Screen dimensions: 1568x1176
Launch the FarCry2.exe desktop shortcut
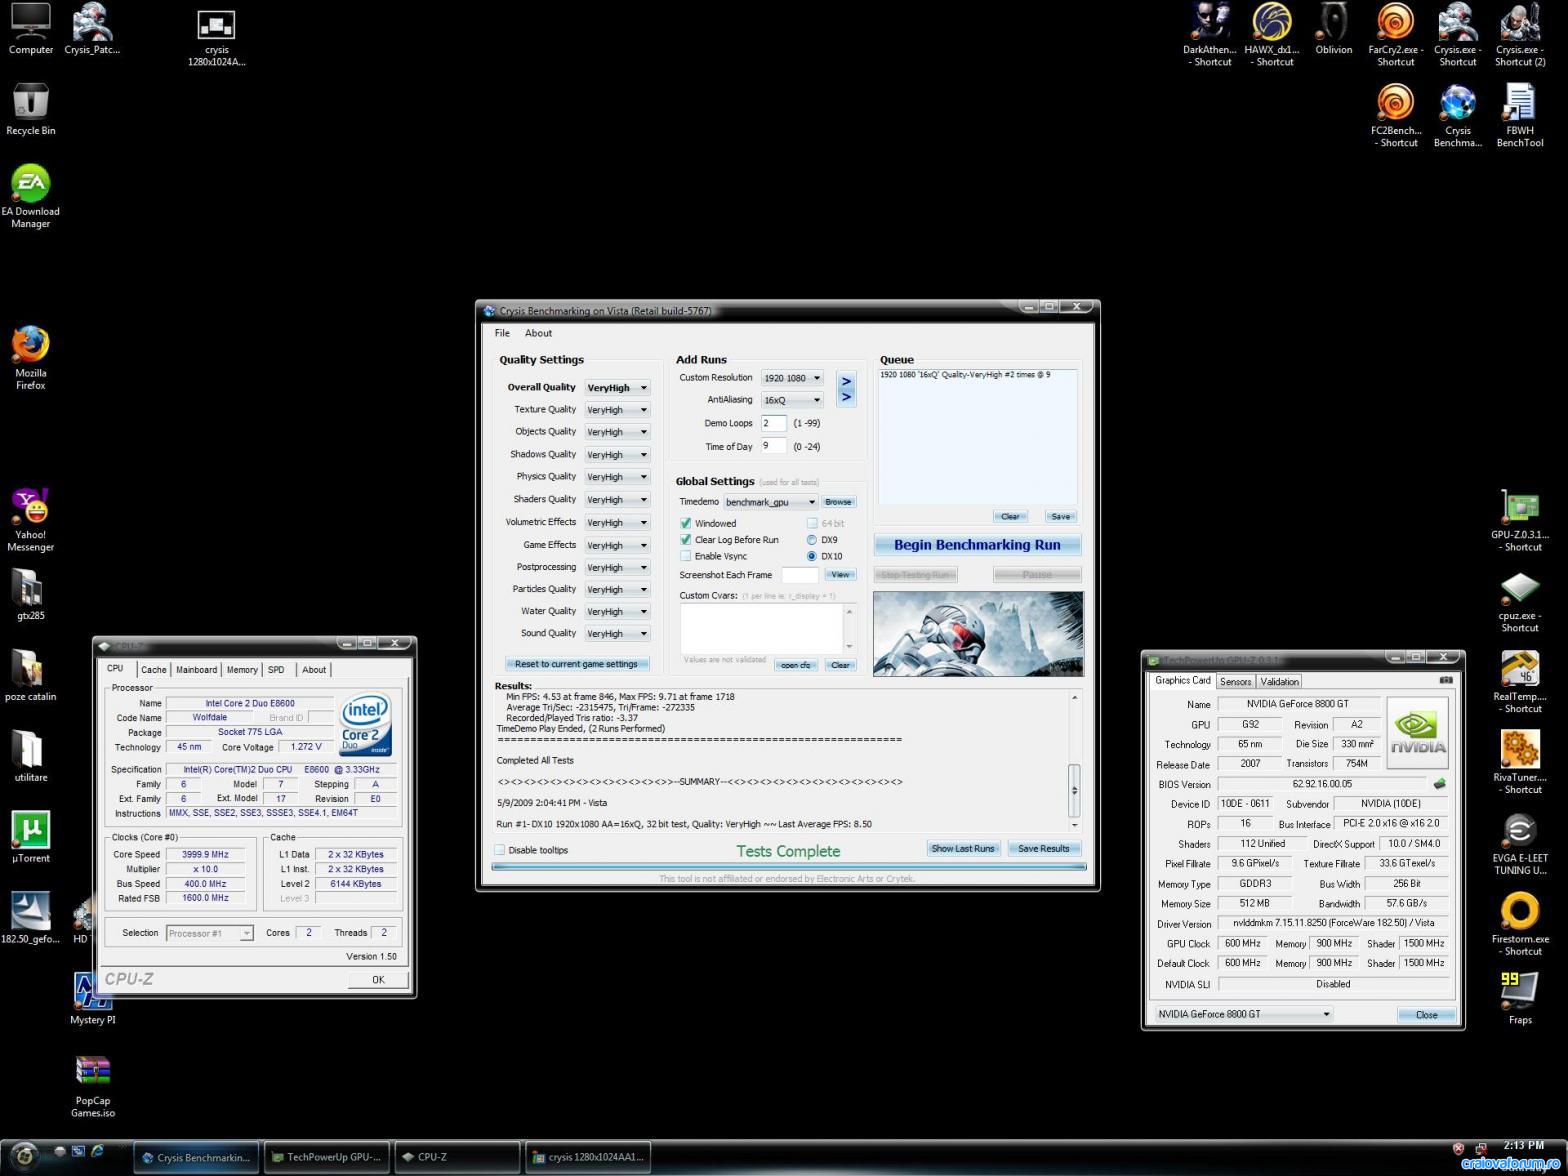(x=1395, y=35)
